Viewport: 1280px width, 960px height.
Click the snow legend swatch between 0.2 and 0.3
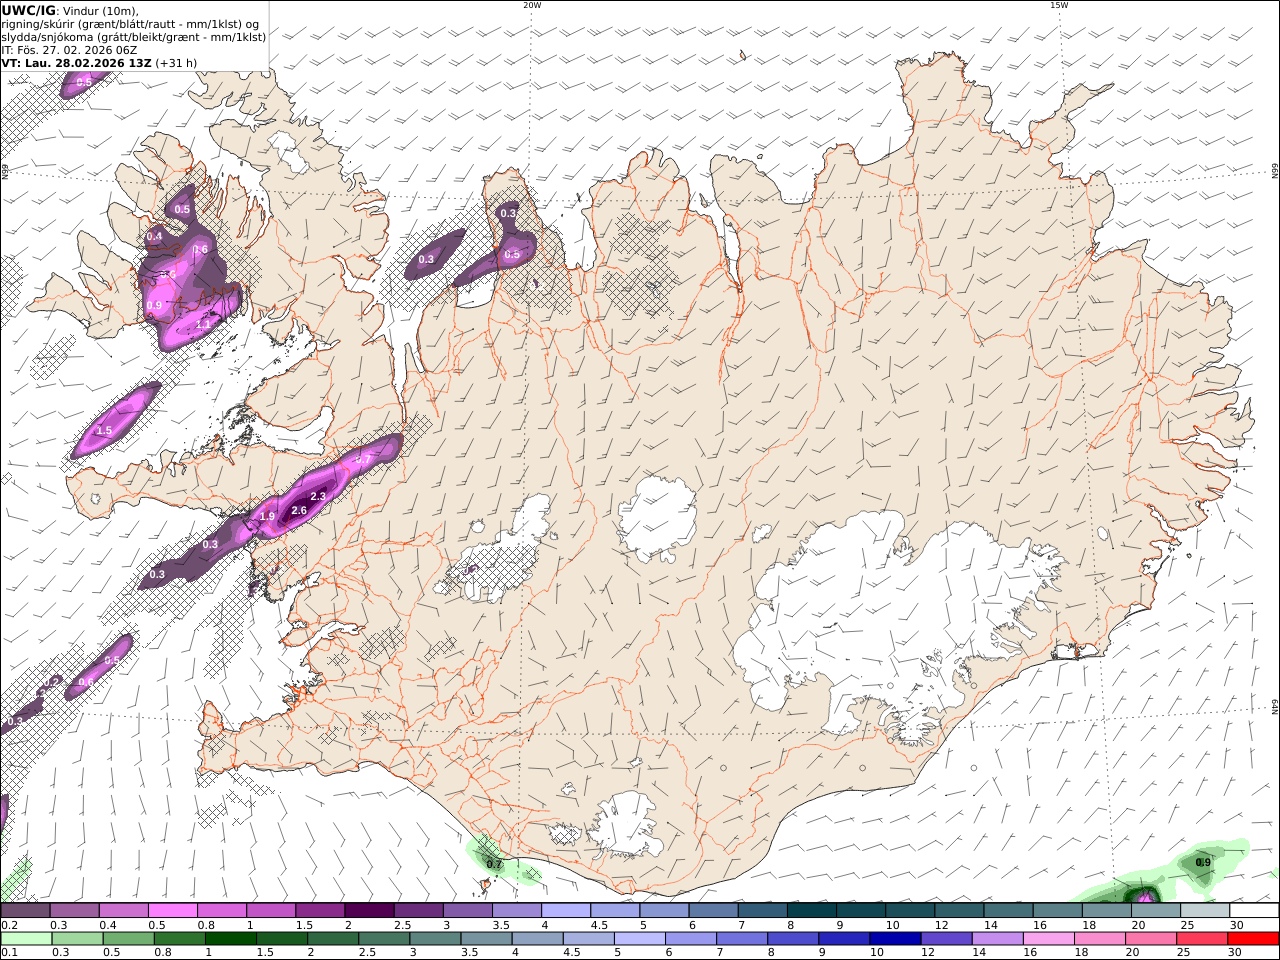tap(25, 910)
